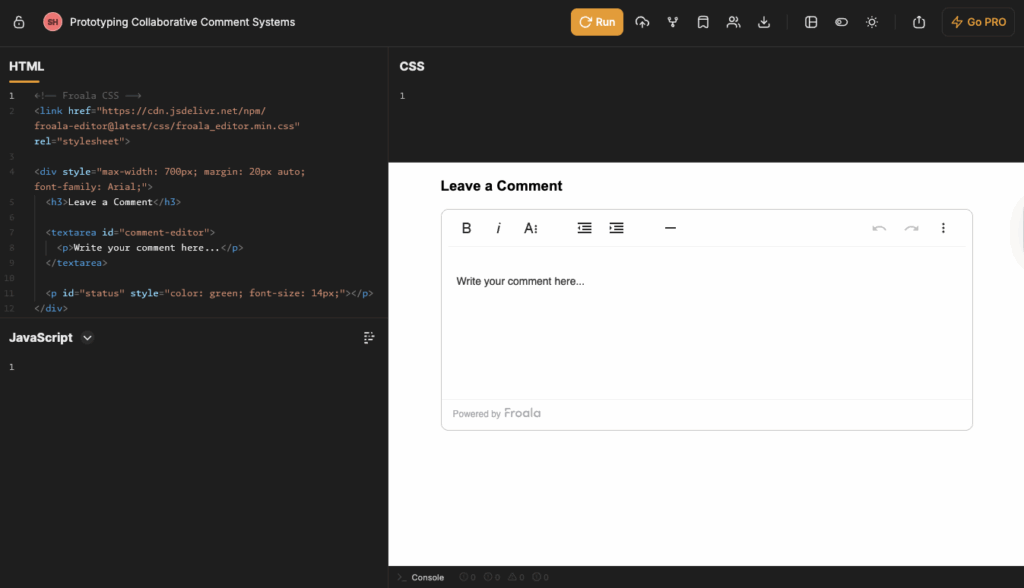Click the 'Write your comment here...' HTML code line
The width and height of the screenshot is (1024, 588).
(x=150, y=248)
